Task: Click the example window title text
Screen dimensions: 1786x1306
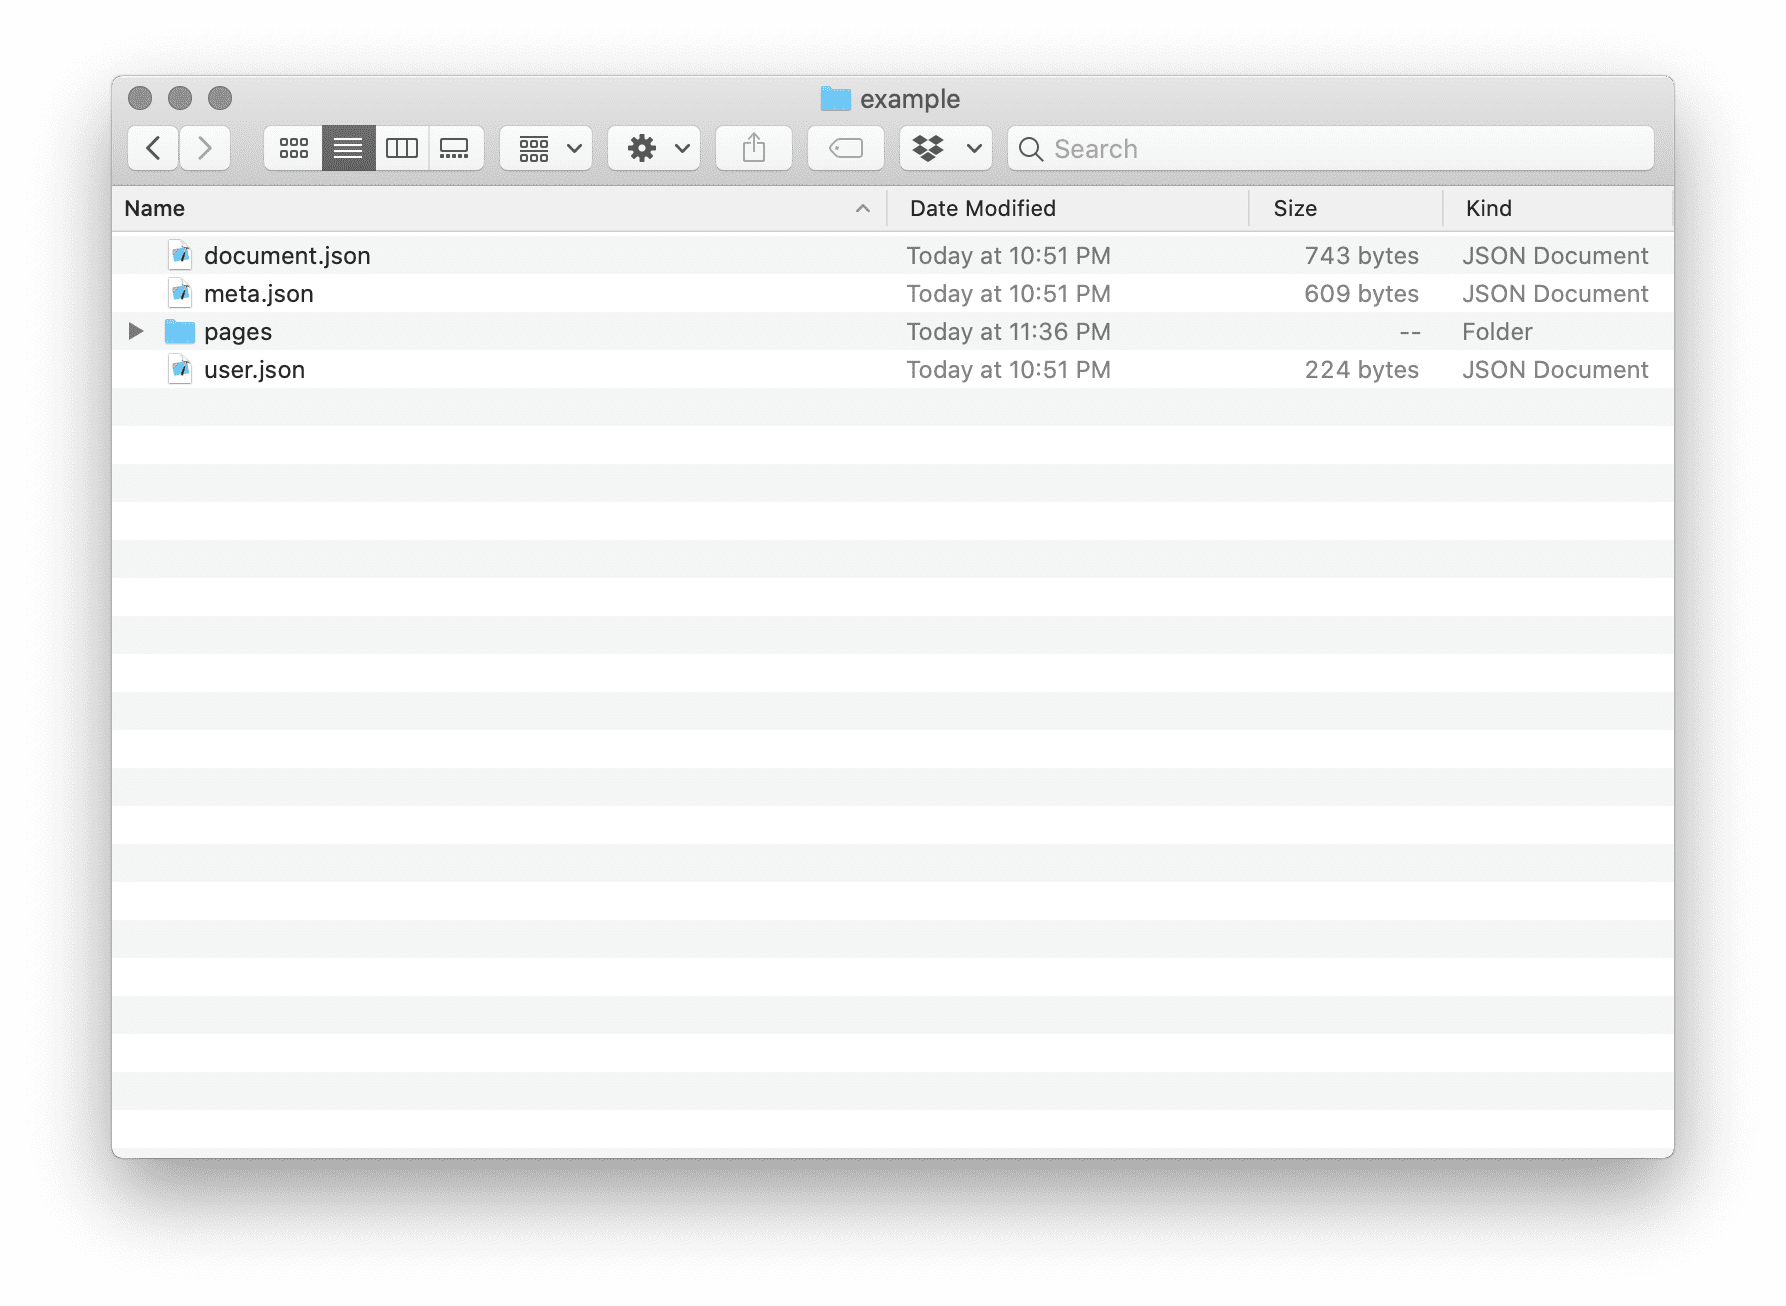Action: click(910, 99)
